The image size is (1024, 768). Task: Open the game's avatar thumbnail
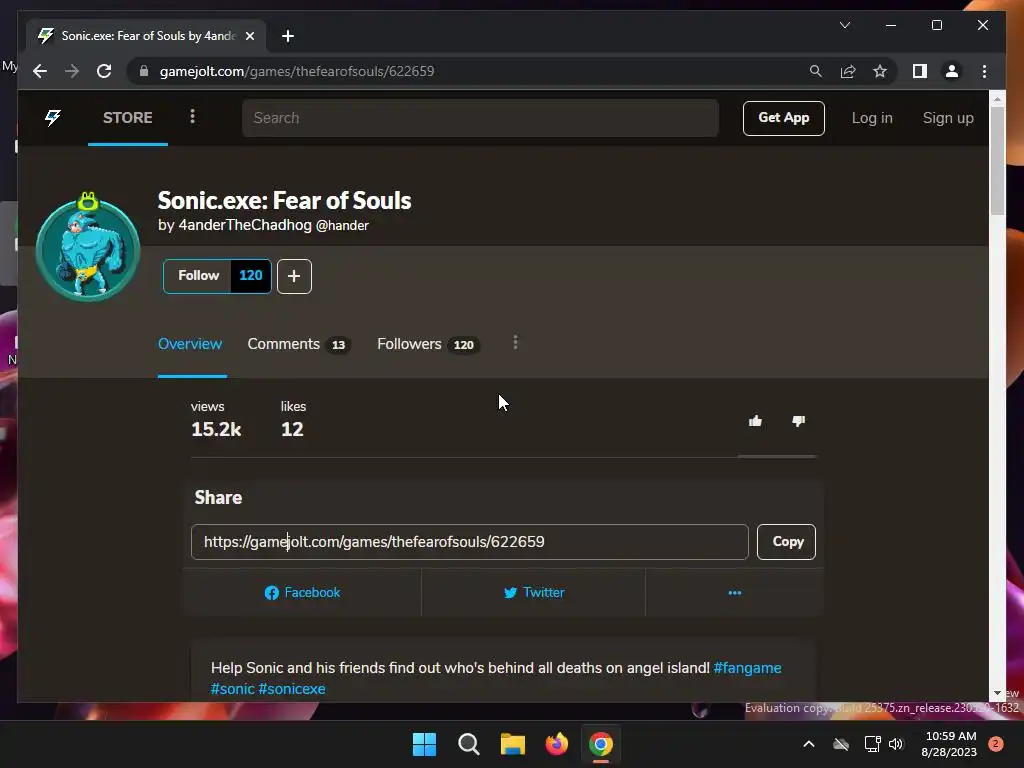pos(88,248)
